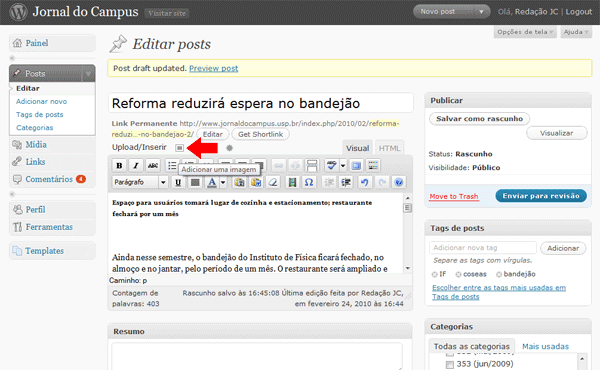Viewport: 600px width, 370px height.
Task: Check the 353 (jun/2009) category
Action: tap(450, 364)
